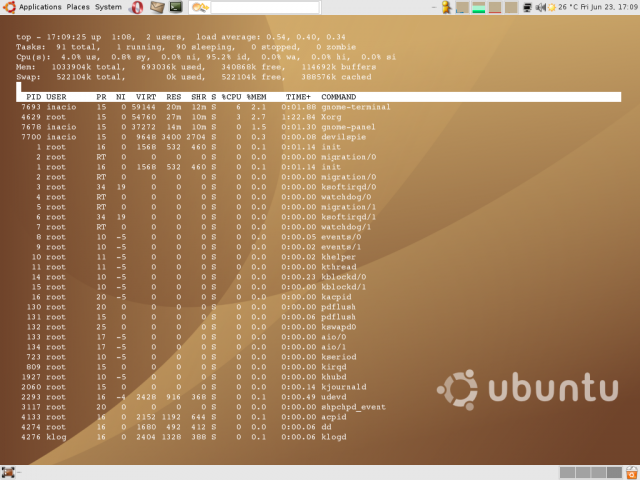Click the 'khelper' process name
Viewport: 640px width, 480px height.
(338, 257)
